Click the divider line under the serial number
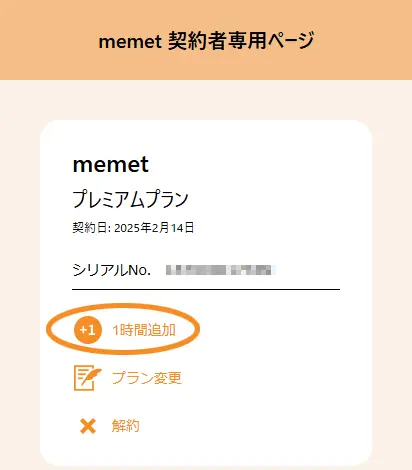412x470 pixels. pos(206,289)
